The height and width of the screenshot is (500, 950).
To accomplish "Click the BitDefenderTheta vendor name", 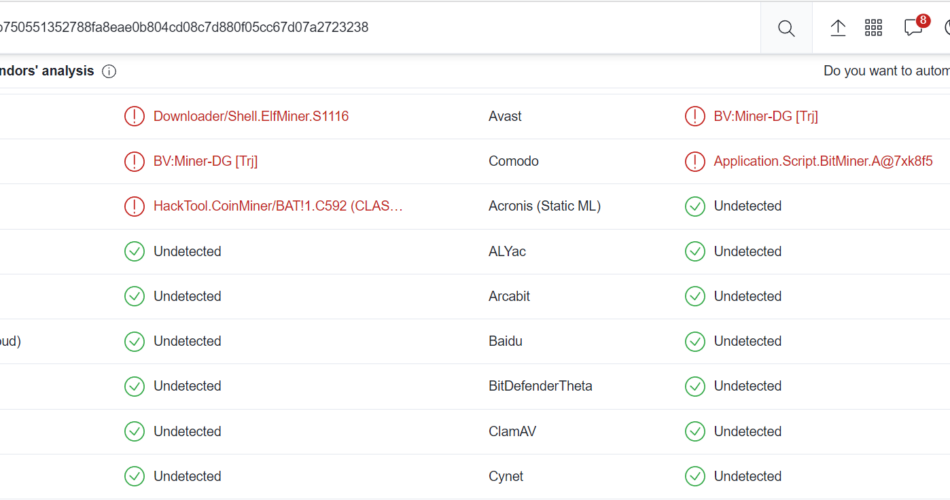I will pos(540,386).
